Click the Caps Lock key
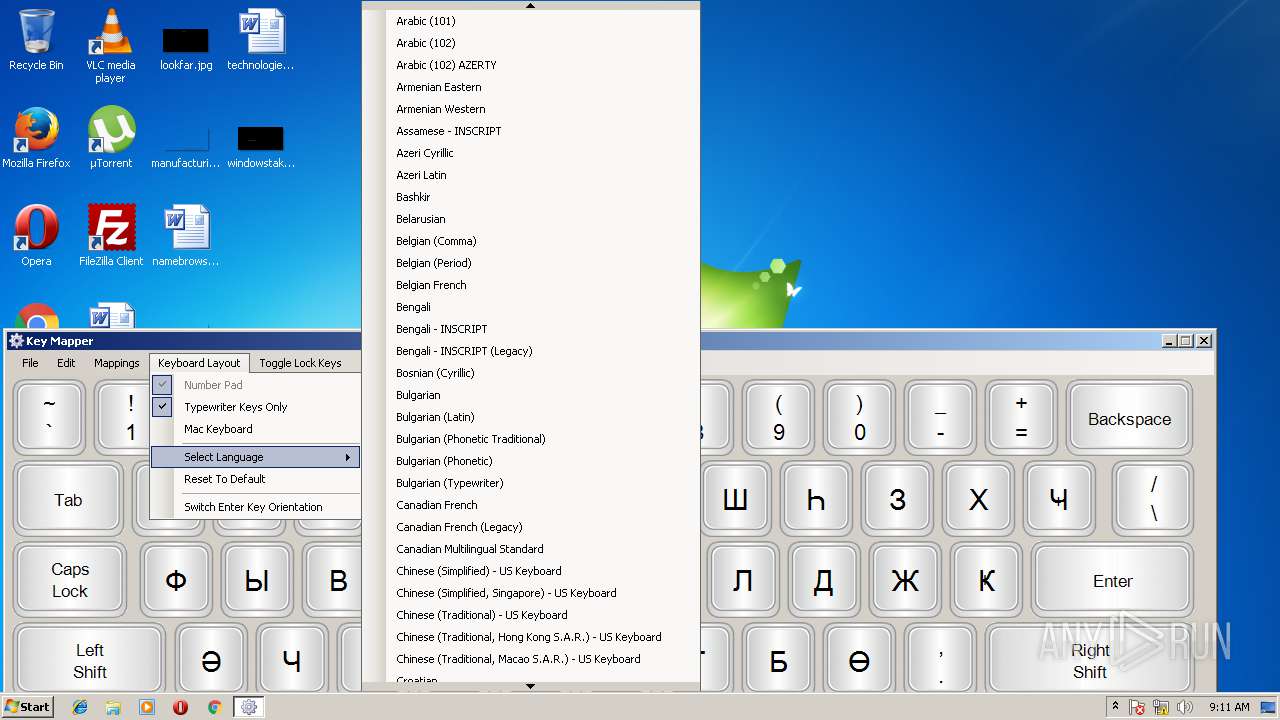 pyautogui.click(x=70, y=580)
